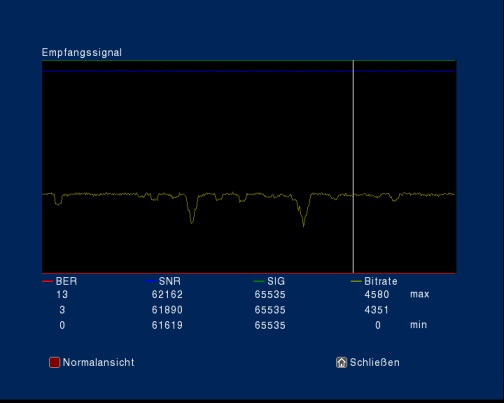This screenshot has height=403, width=504.
Task: Click Bitrate current value 4351
Action: coord(376,310)
